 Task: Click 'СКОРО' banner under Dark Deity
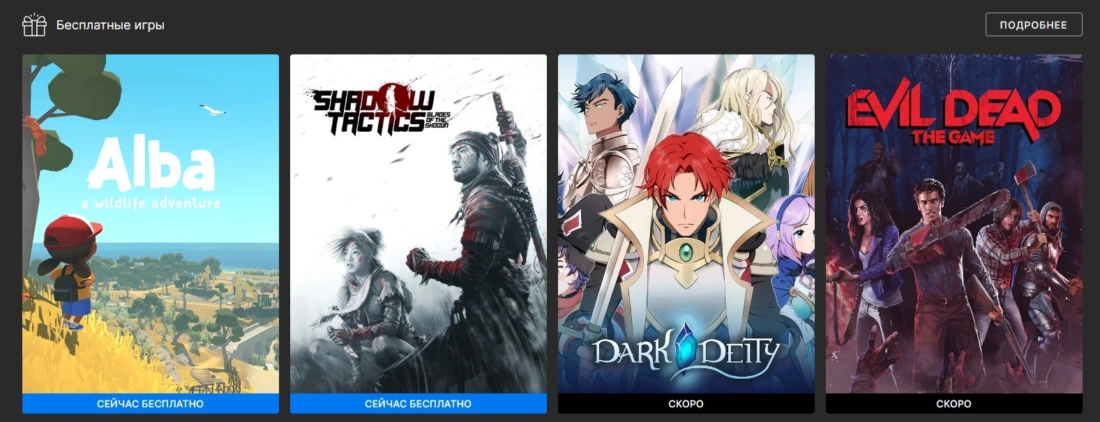[x=686, y=404]
